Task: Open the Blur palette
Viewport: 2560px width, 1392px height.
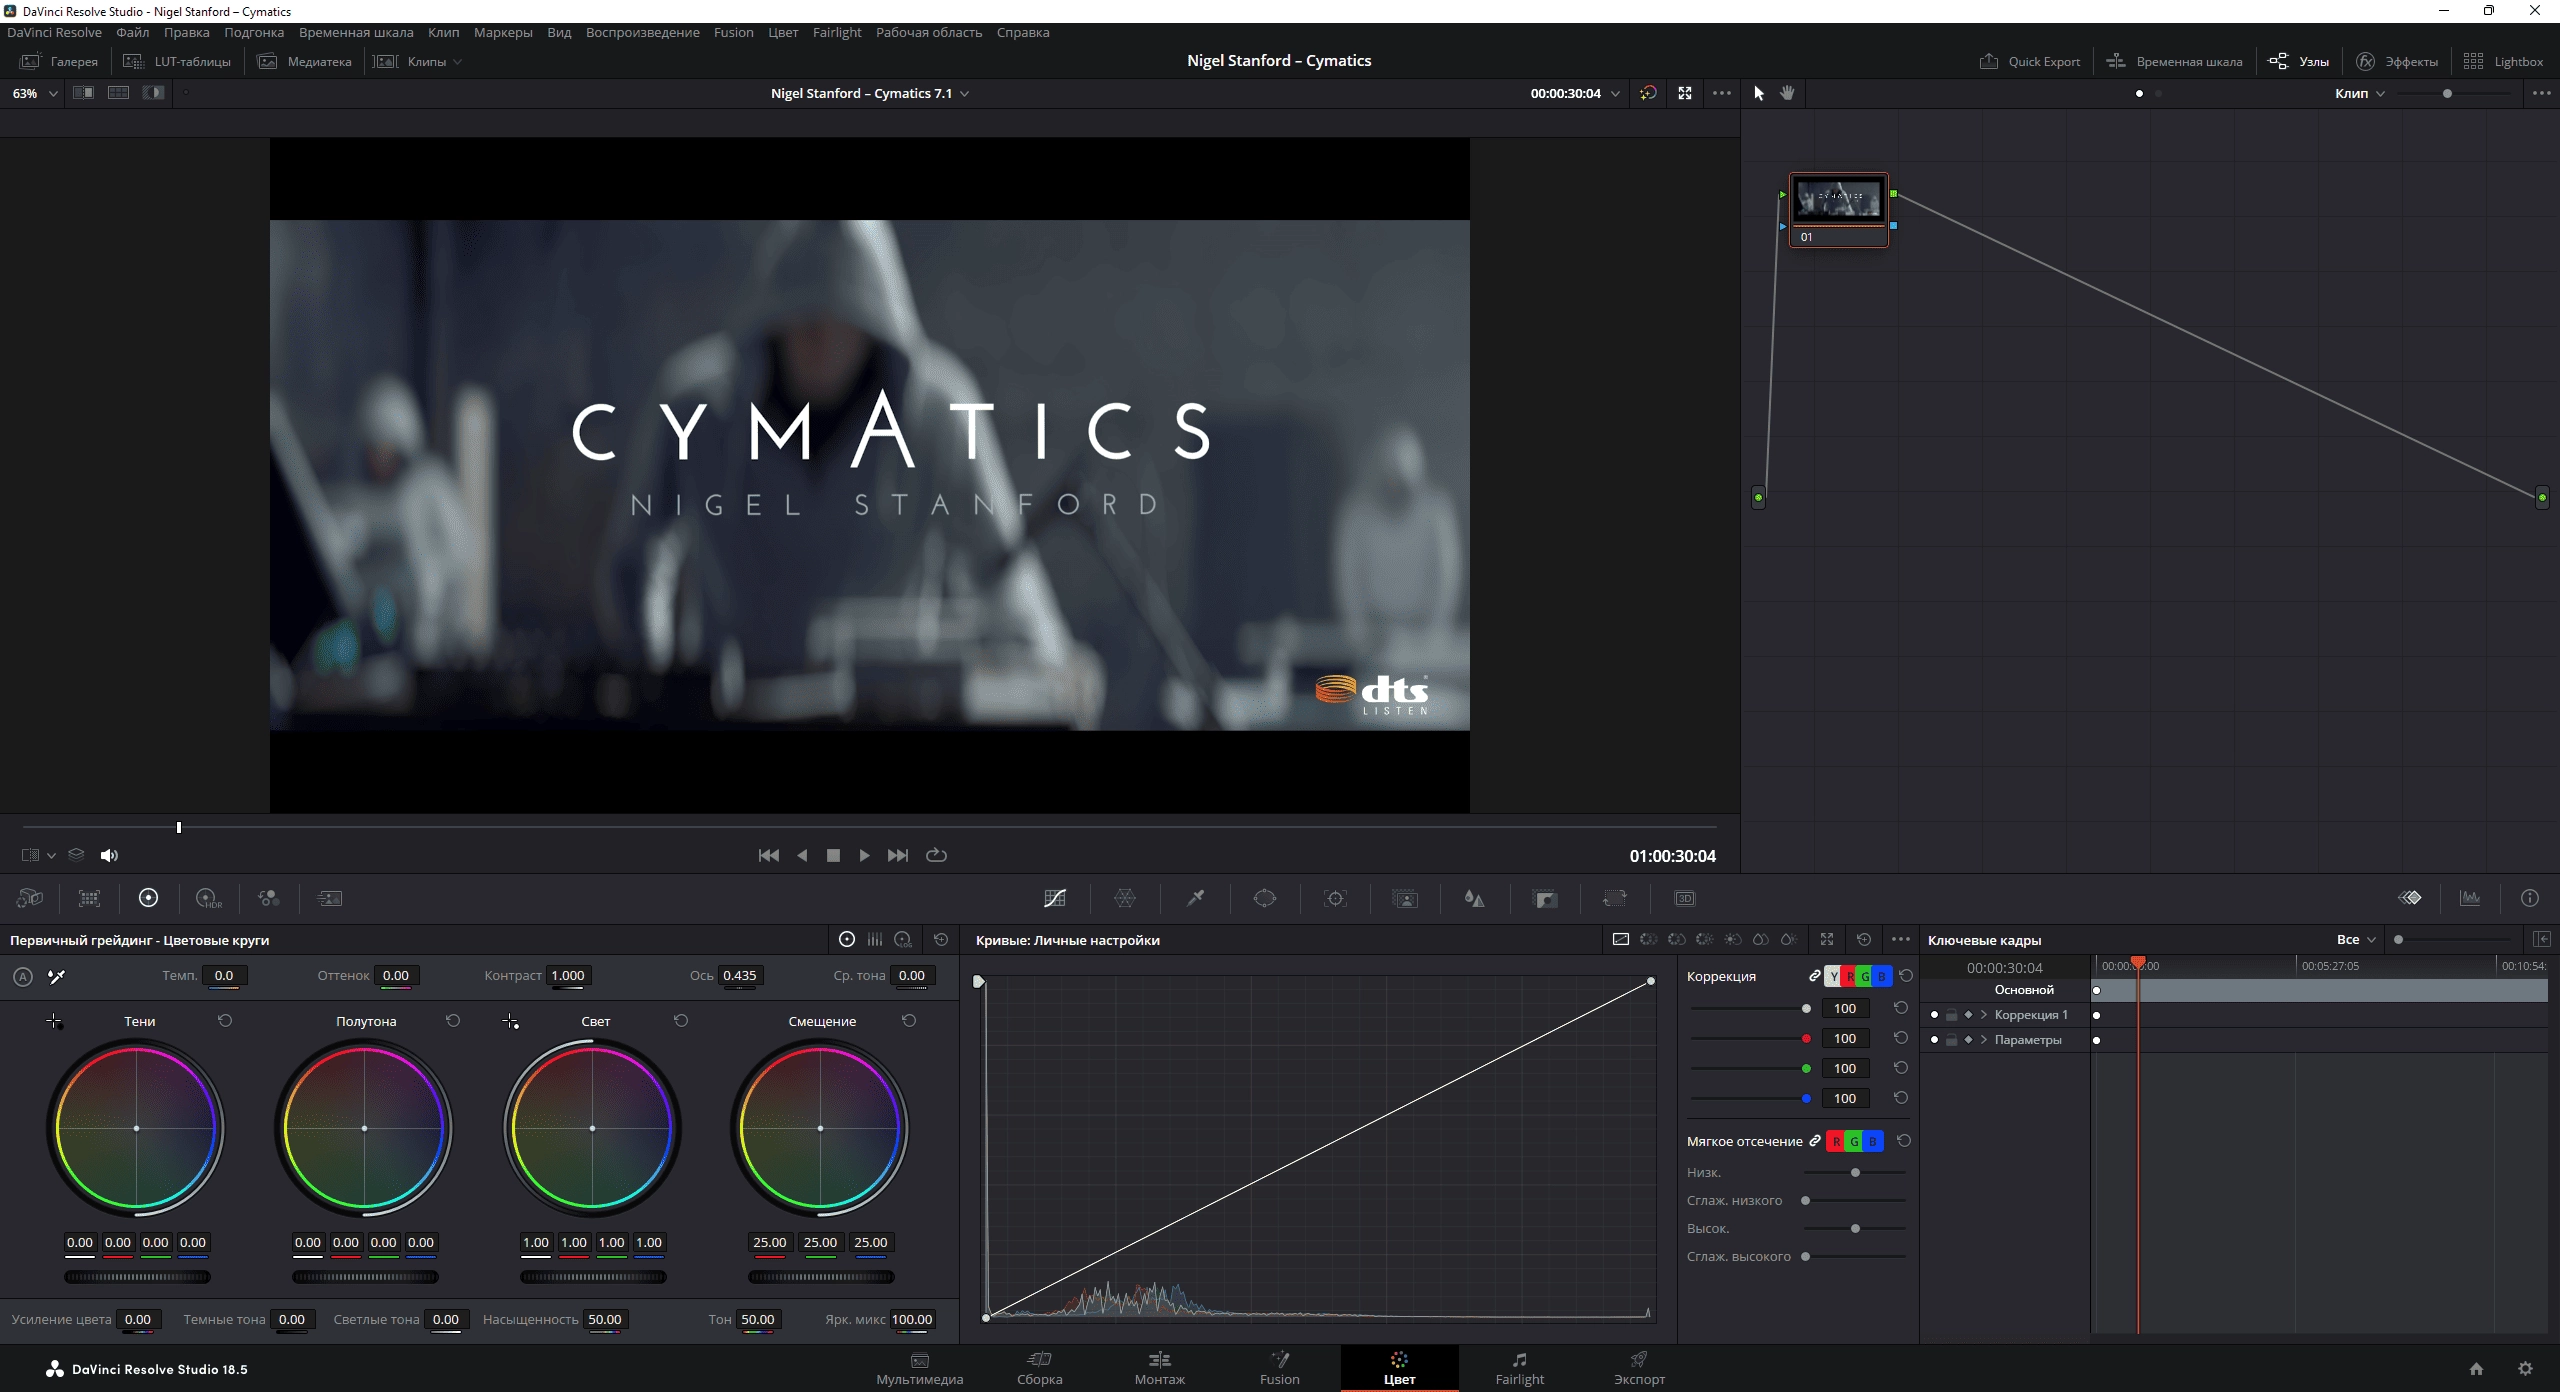Action: (x=1474, y=898)
